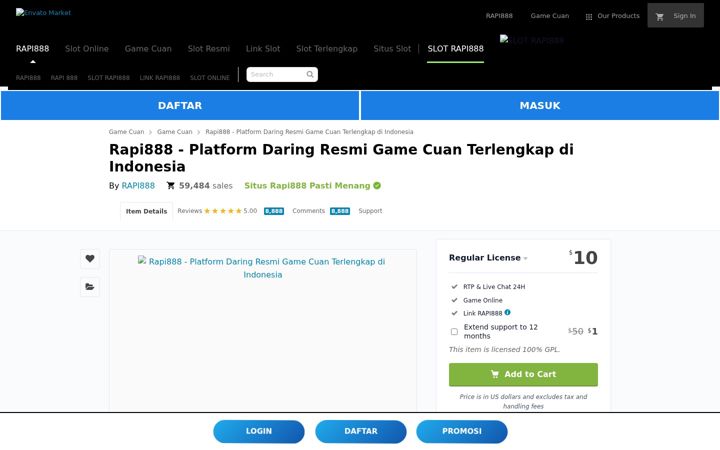Viewport: 720px width, 450px height.
Task: Click the search magnifier icon
Action: [310, 74]
